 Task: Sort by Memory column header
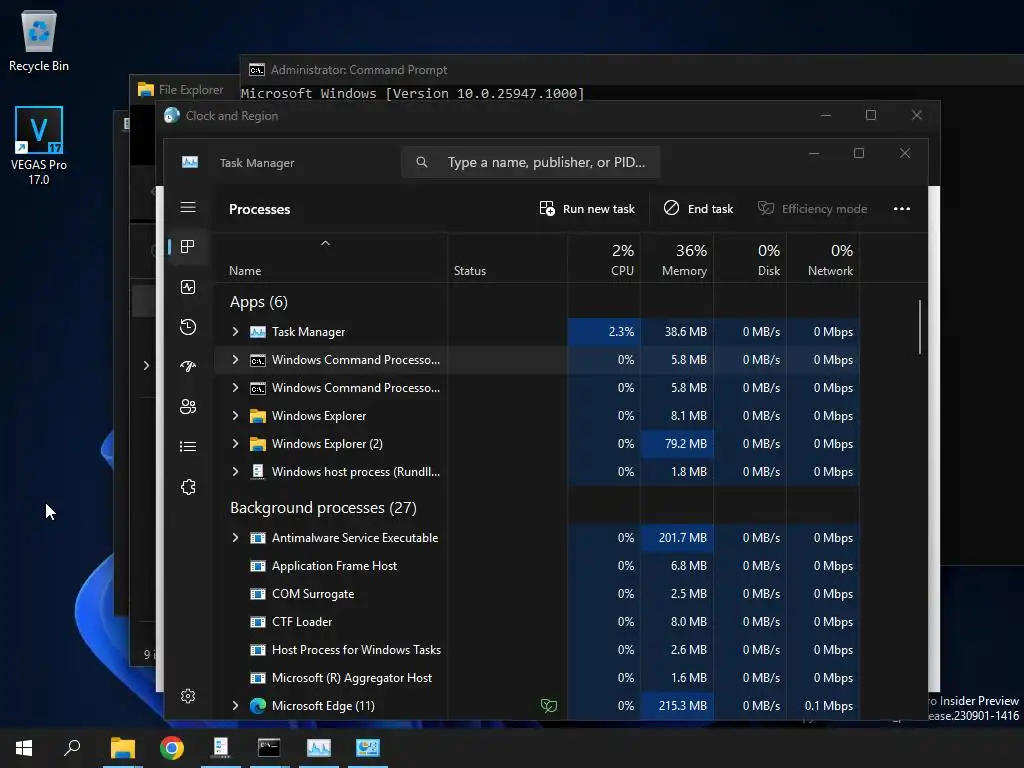point(677,259)
